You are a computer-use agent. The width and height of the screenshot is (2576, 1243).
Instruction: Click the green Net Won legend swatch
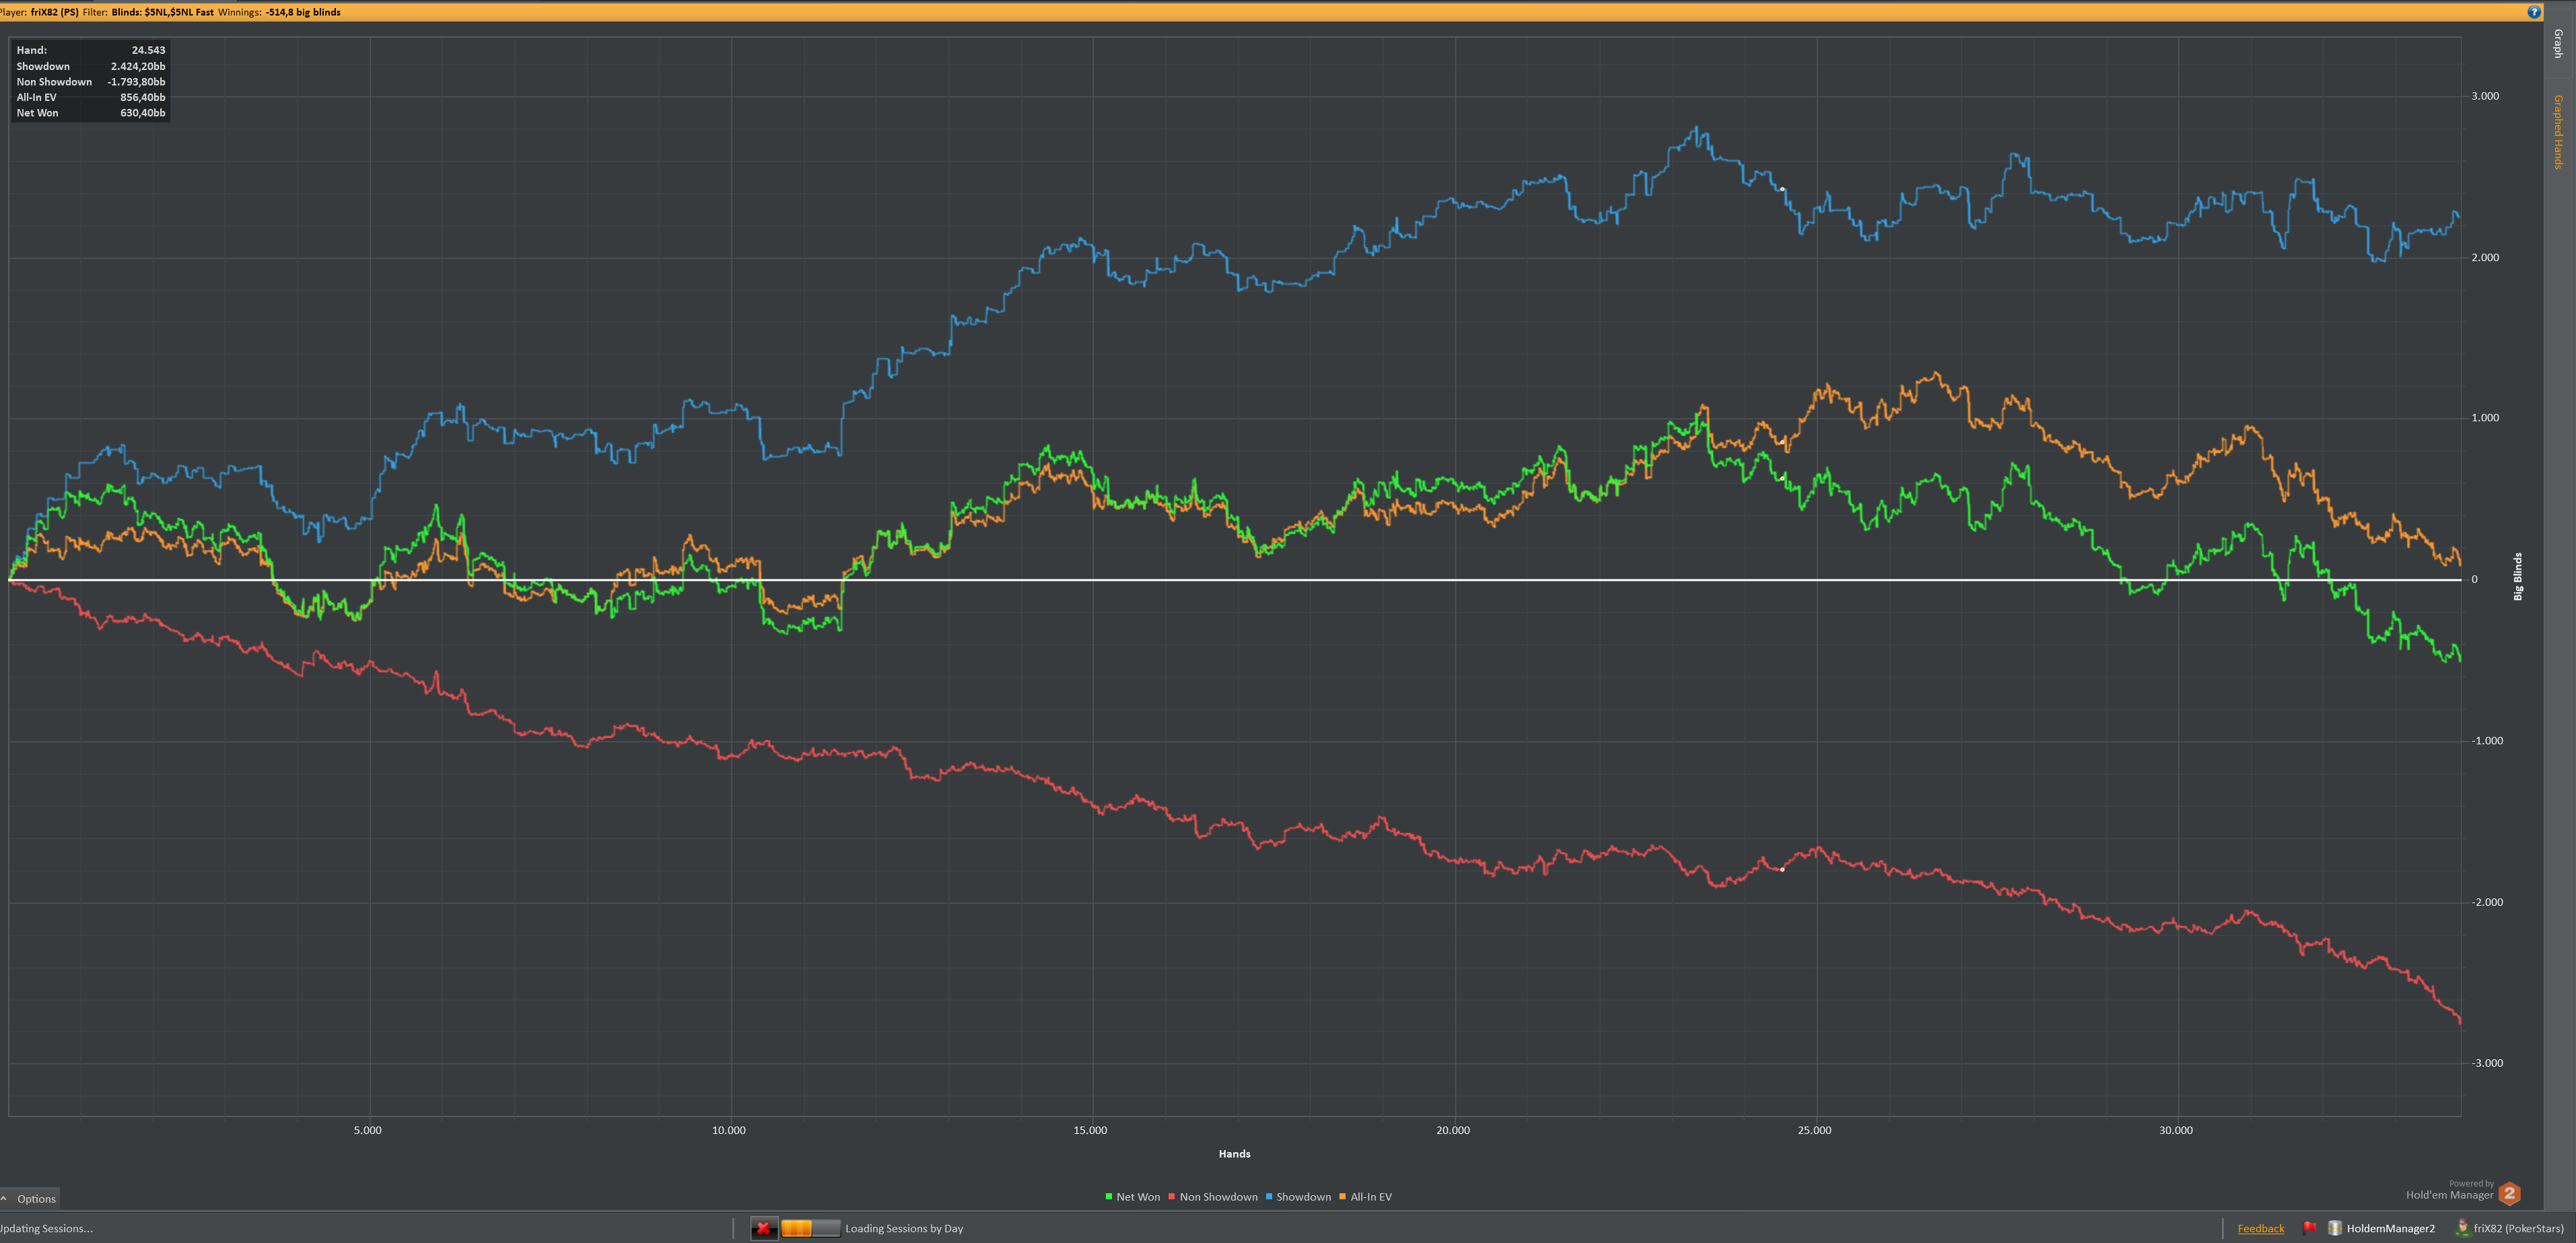[1109, 1197]
